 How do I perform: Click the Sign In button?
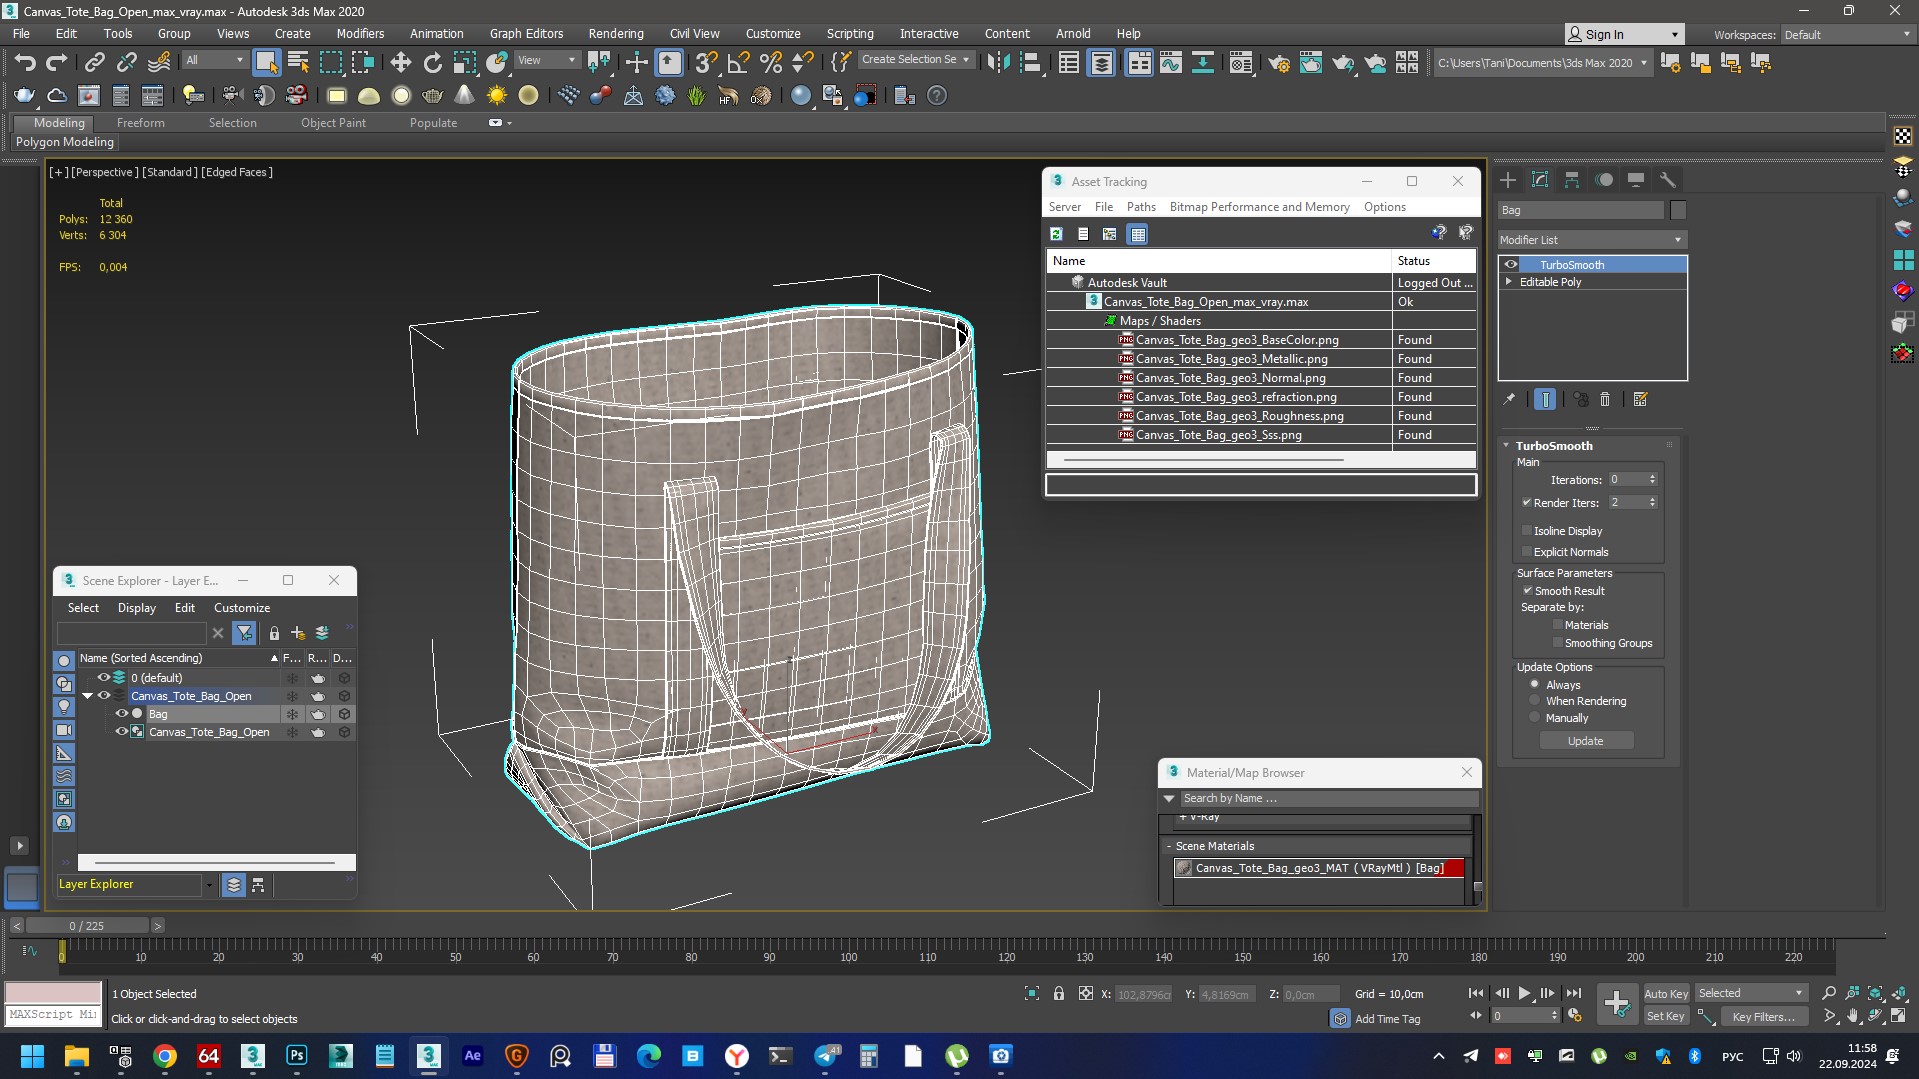[1624, 35]
